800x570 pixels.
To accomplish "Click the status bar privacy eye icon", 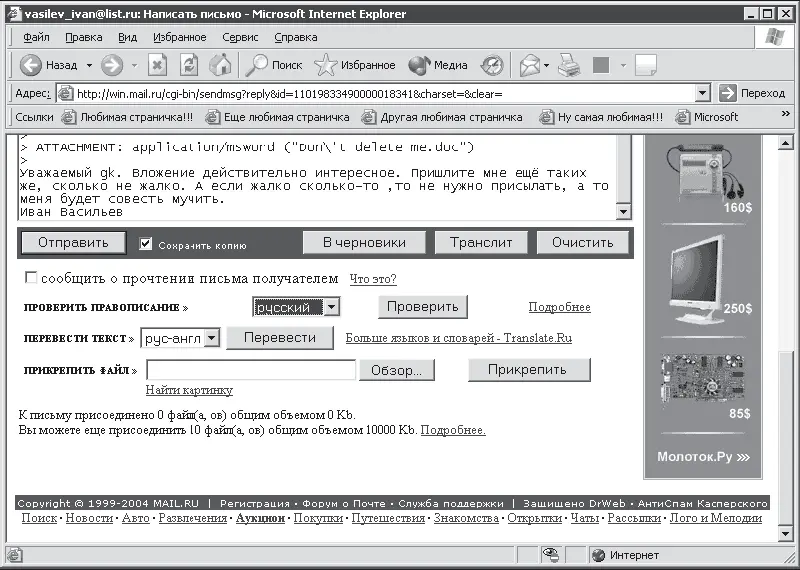I will click(x=551, y=555).
